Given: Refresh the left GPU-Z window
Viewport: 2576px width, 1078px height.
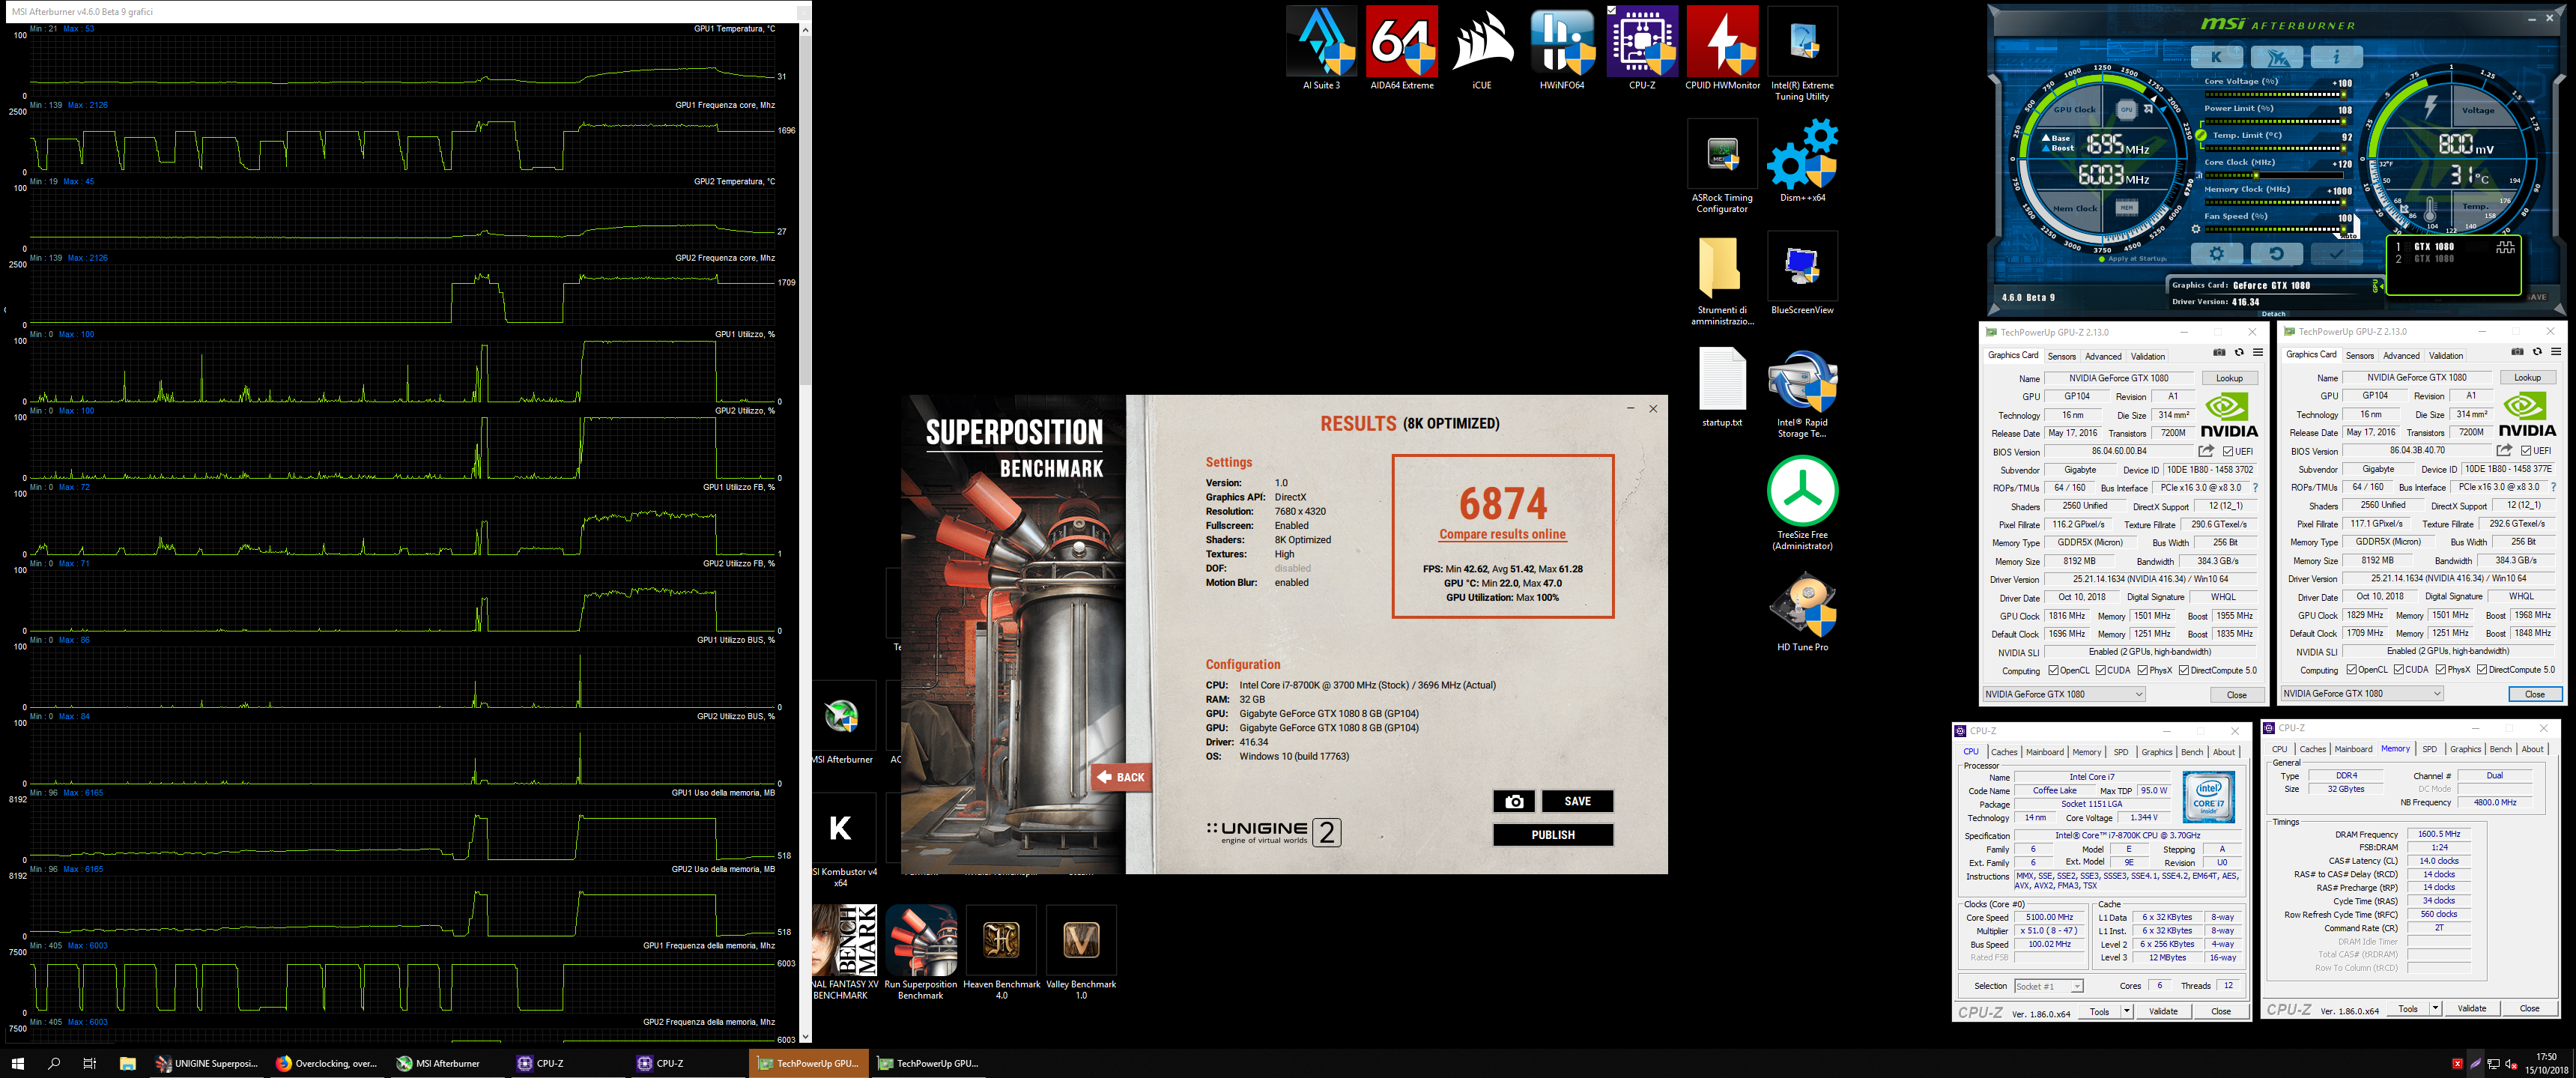Looking at the screenshot, I should [2239, 352].
